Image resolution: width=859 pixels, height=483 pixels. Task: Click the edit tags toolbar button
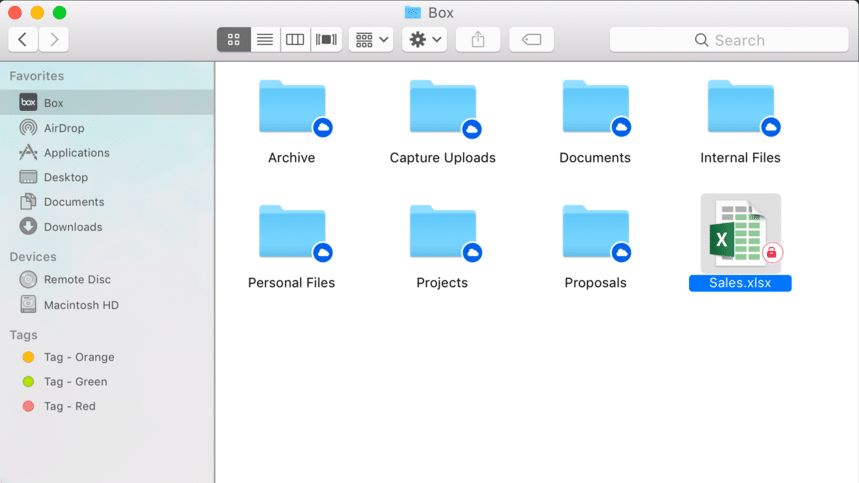pos(531,39)
